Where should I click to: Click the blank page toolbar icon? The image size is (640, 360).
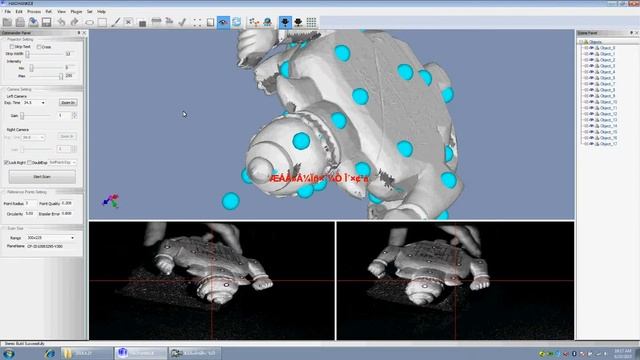pyautogui.click(x=210, y=22)
